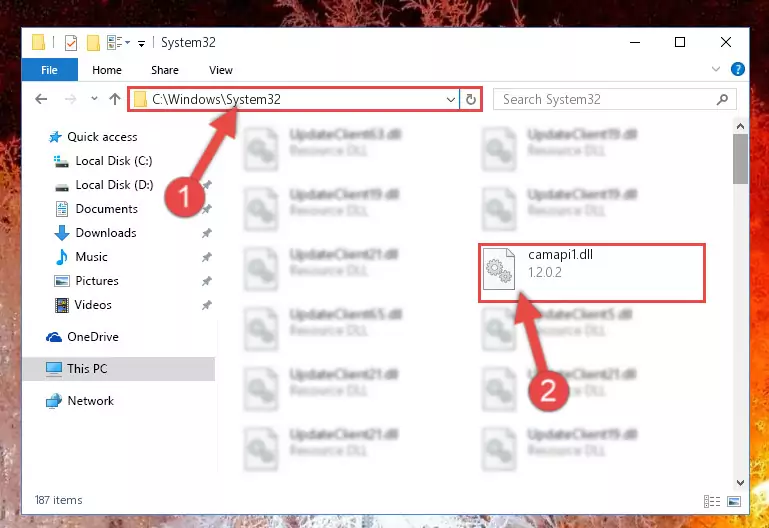Switch to the Home ribbon tab
This screenshot has width=769, height=528.
106,70
